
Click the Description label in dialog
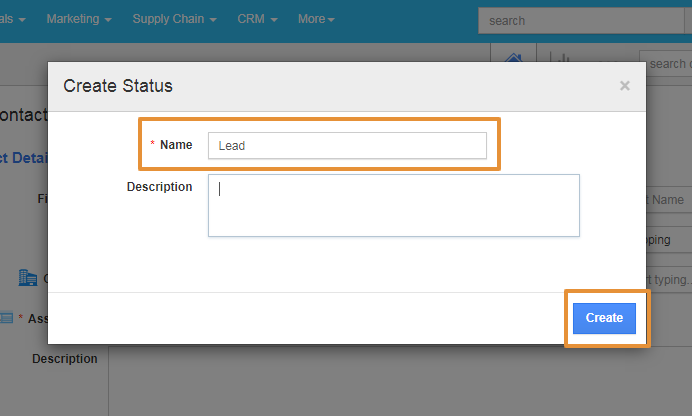159,187
